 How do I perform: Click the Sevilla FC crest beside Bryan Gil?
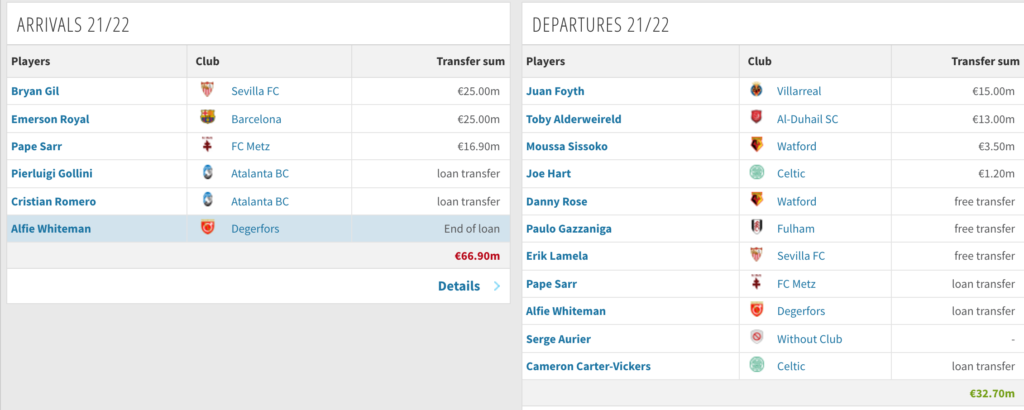207,90
